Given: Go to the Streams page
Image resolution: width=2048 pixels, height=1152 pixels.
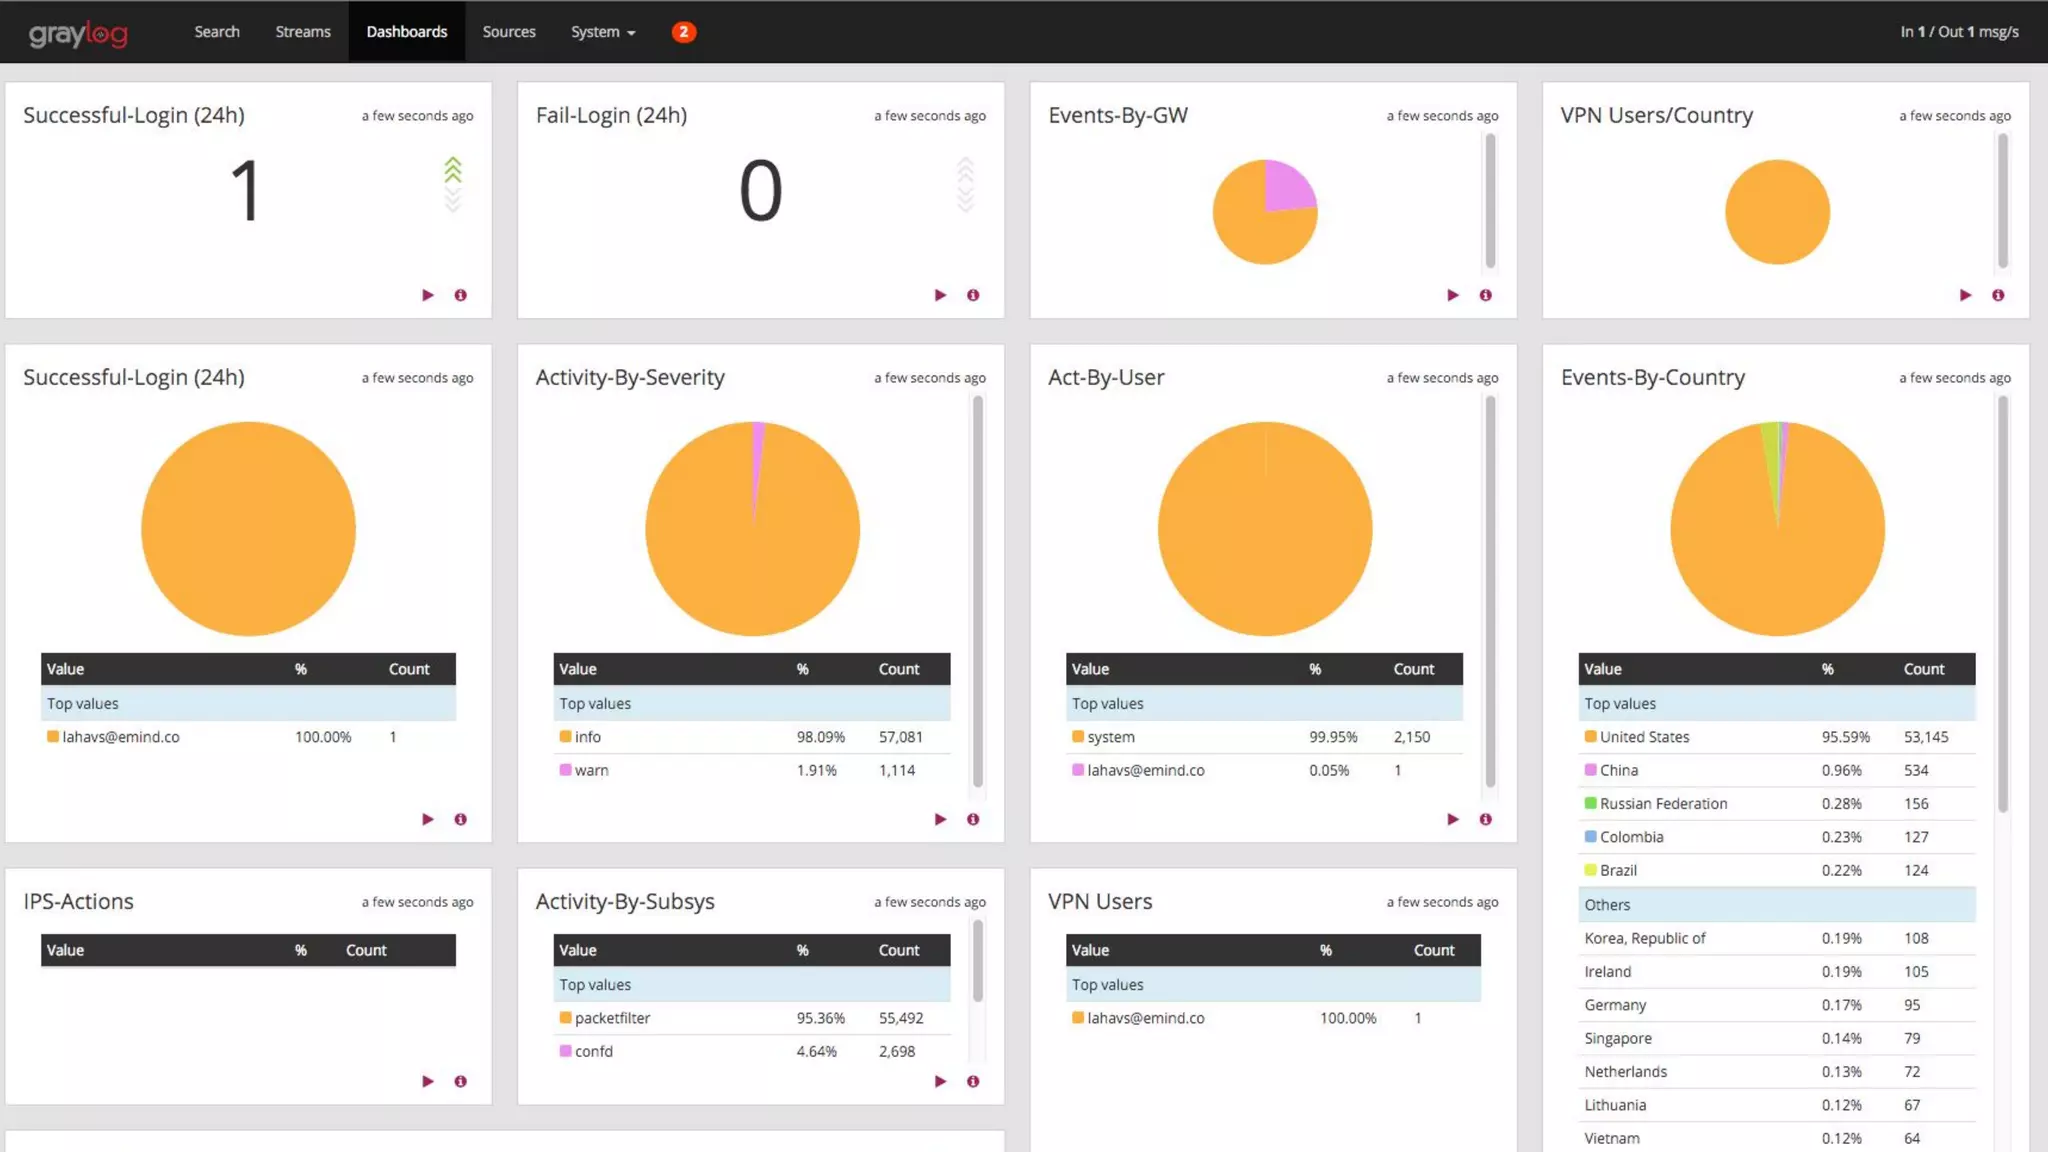Looking at the screenshot, I should click(303, 32).
